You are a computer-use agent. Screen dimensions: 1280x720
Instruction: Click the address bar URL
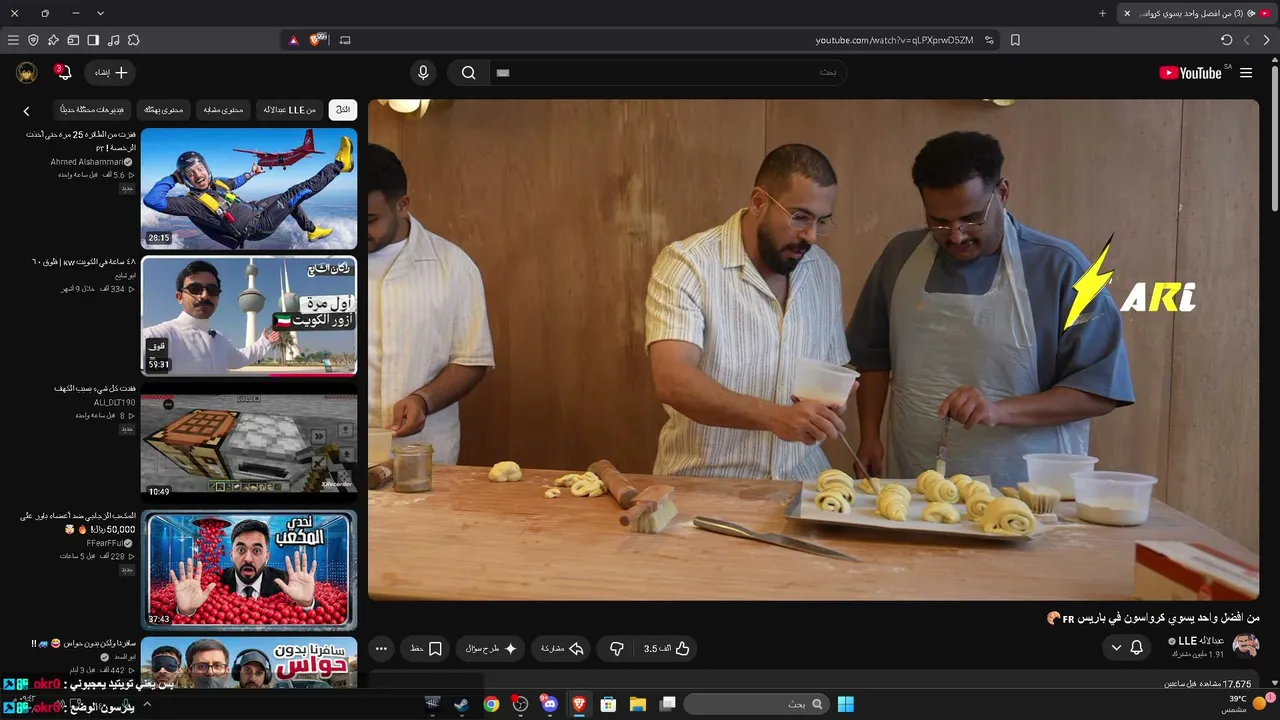(894, 40)
